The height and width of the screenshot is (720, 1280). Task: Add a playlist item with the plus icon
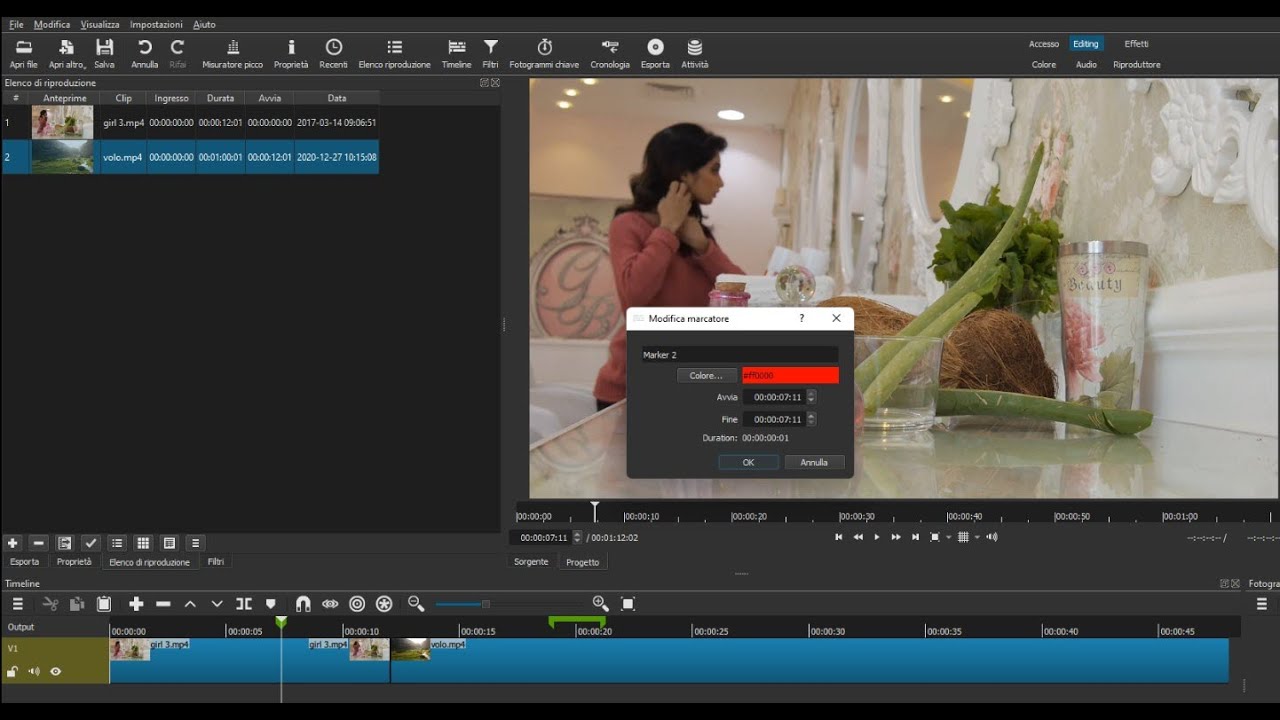click(x=13, y=543)
